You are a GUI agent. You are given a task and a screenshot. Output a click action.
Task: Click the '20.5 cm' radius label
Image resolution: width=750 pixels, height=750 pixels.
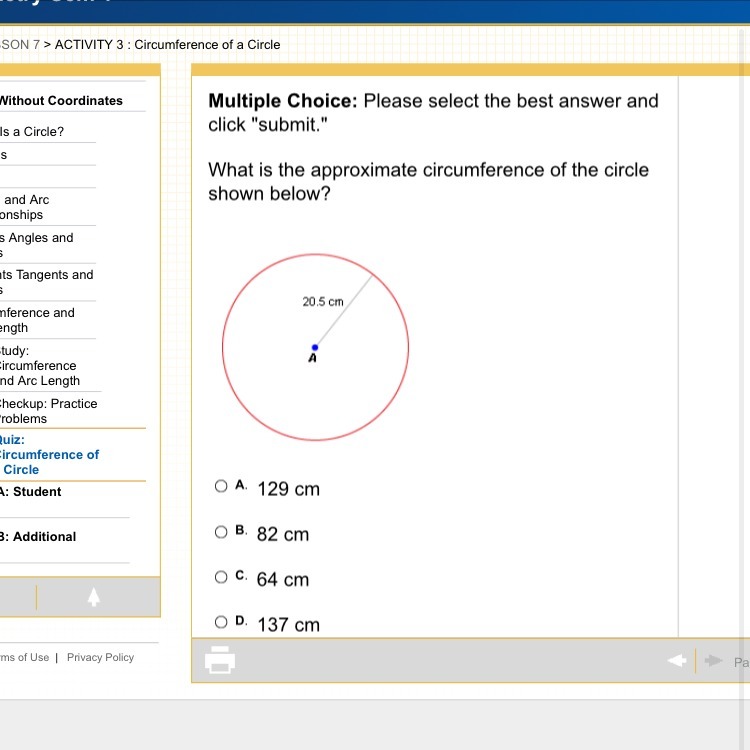coord(323,302)
